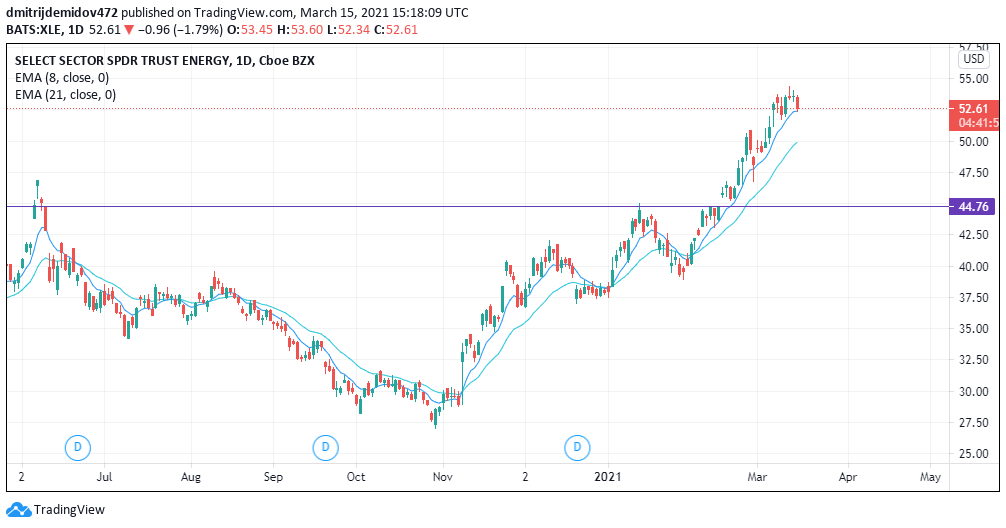Image resolution: width=1006 pixels, height=528 pixels.
Task: Click the Sep label on time axis
Action: point(273,477)
